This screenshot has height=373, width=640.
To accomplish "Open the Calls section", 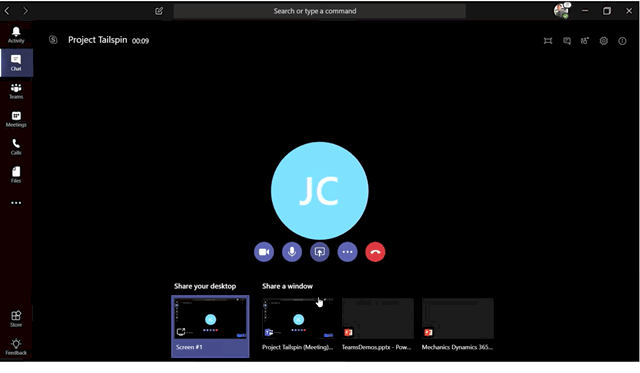I will pos(16,147).
